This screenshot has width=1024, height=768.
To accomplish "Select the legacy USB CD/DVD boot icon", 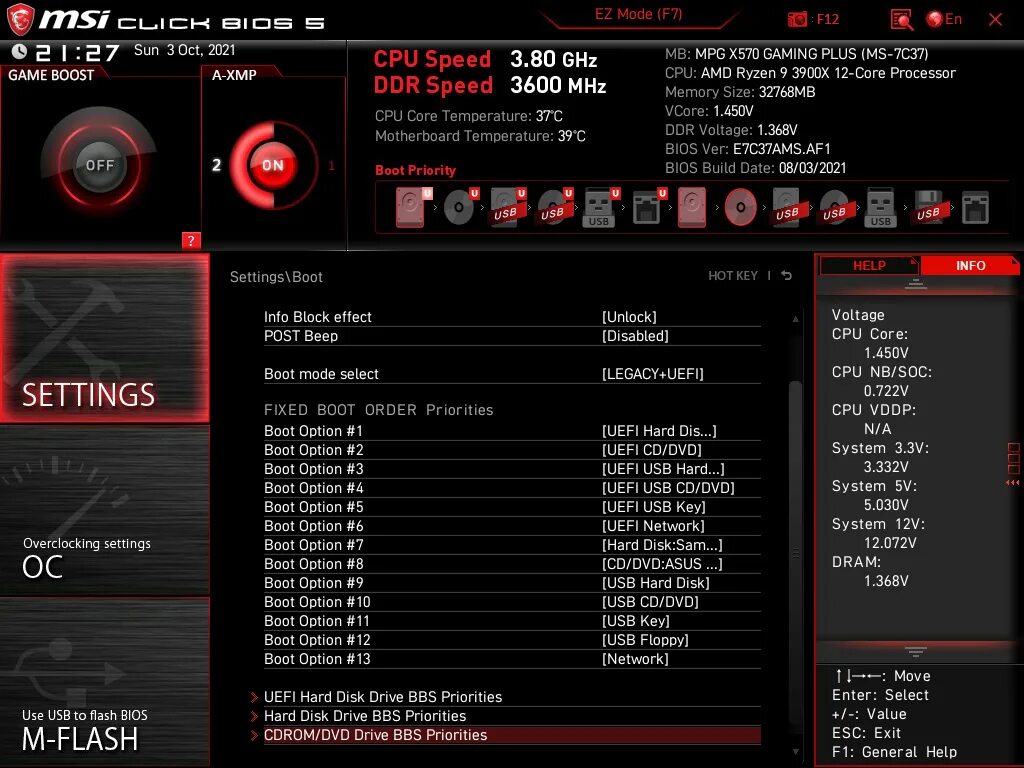I will click(835, 207).
